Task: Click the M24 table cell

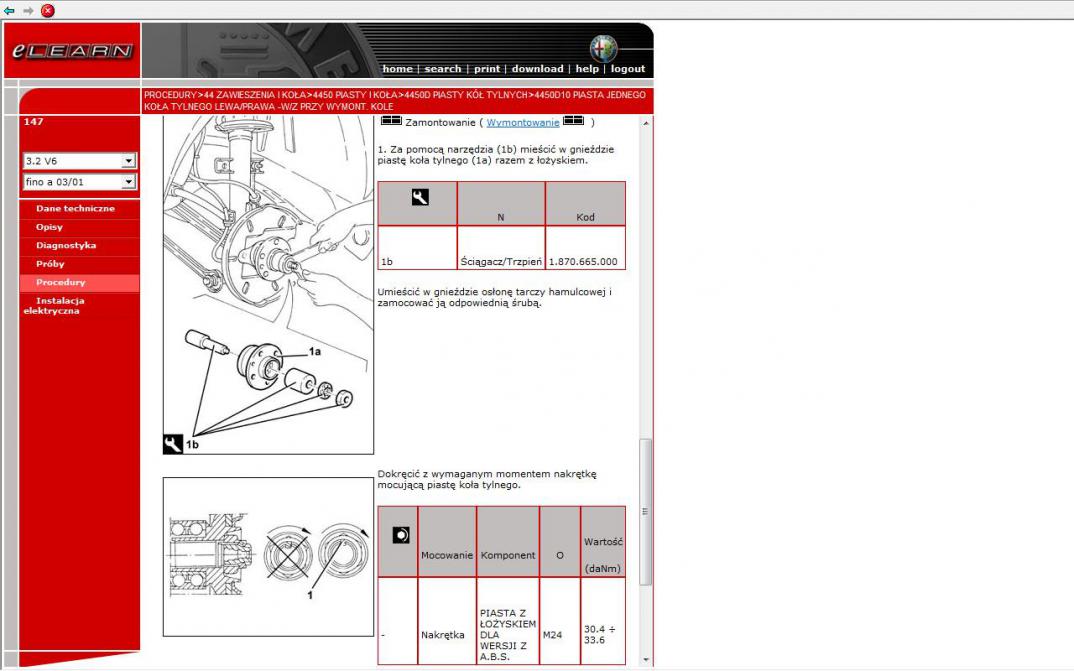Action: pyautogui.click(x=560, y=621)
